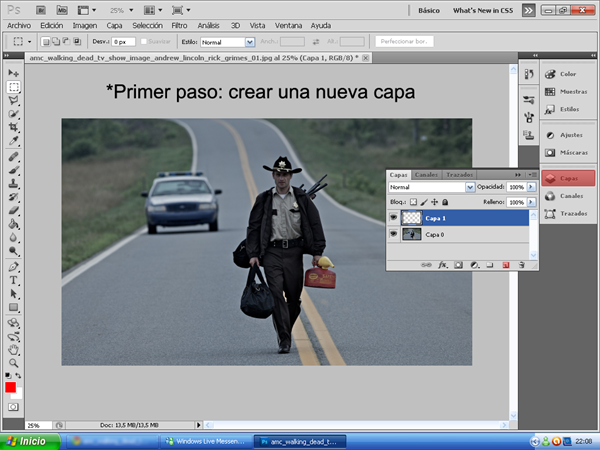
Task: Toggle lock transparent pixels in Capas panel
Action: tap(412, 202)
